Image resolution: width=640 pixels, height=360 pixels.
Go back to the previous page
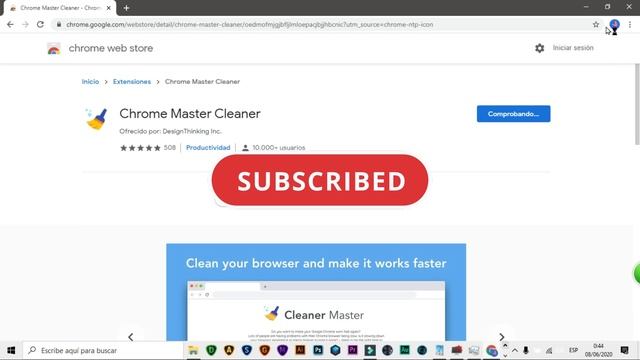click(10, 24)
